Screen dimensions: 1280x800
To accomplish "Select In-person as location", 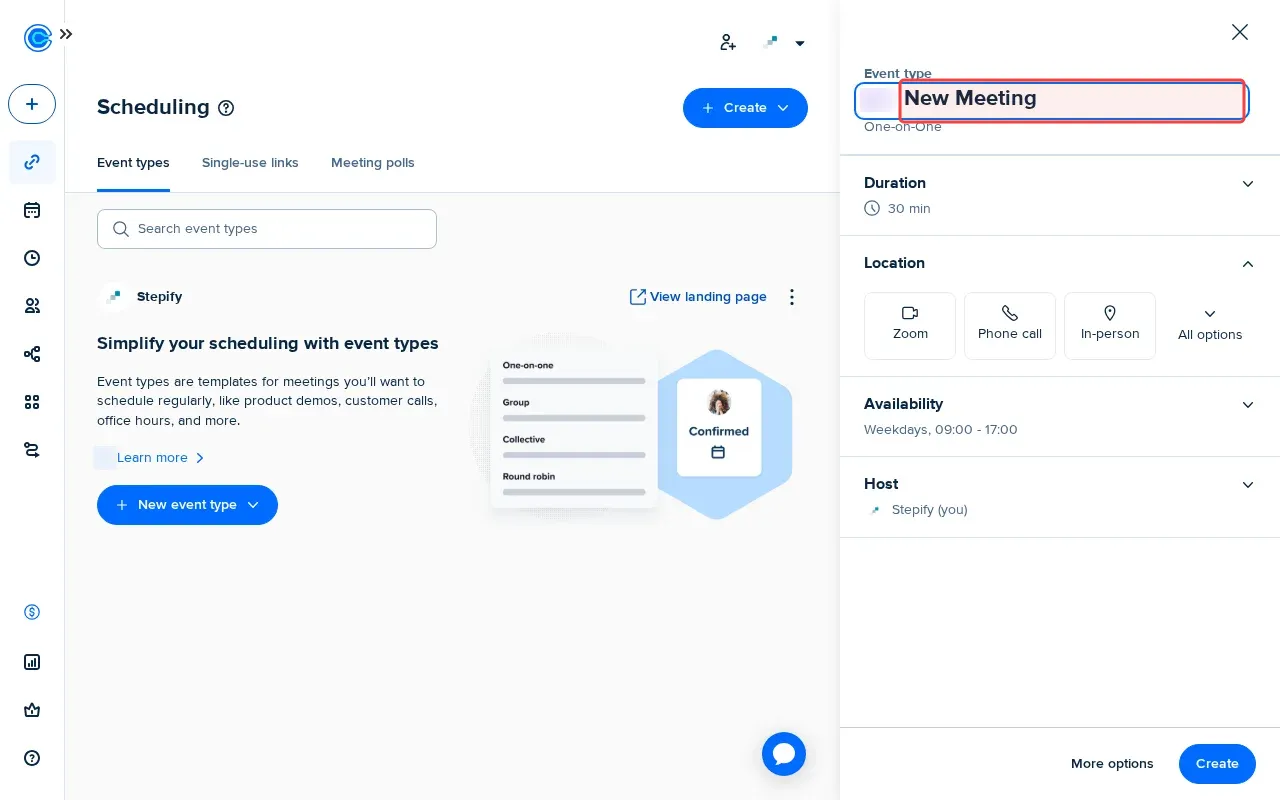I will [1110, 325].
